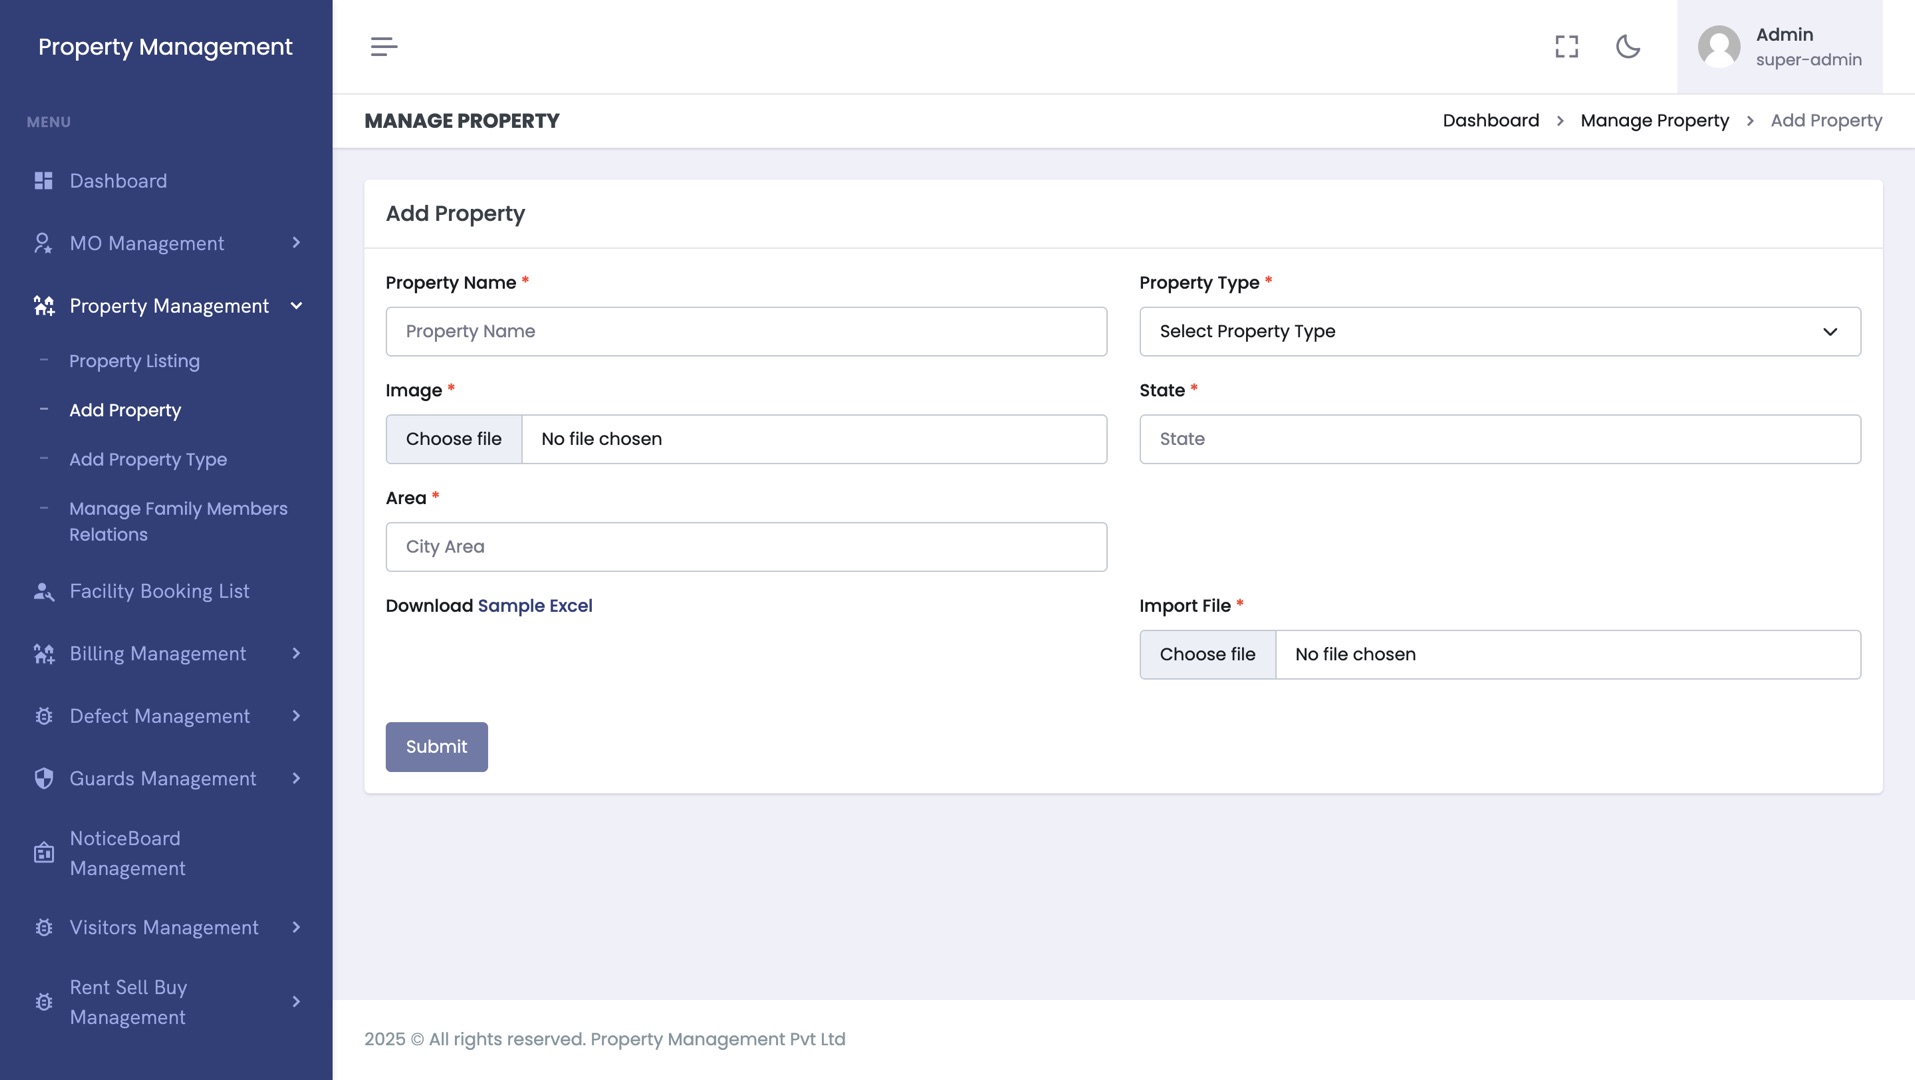Viewport: 1915px width, 1080px height.
Task: Collapse the Property Management submenu
Action: 296,306
